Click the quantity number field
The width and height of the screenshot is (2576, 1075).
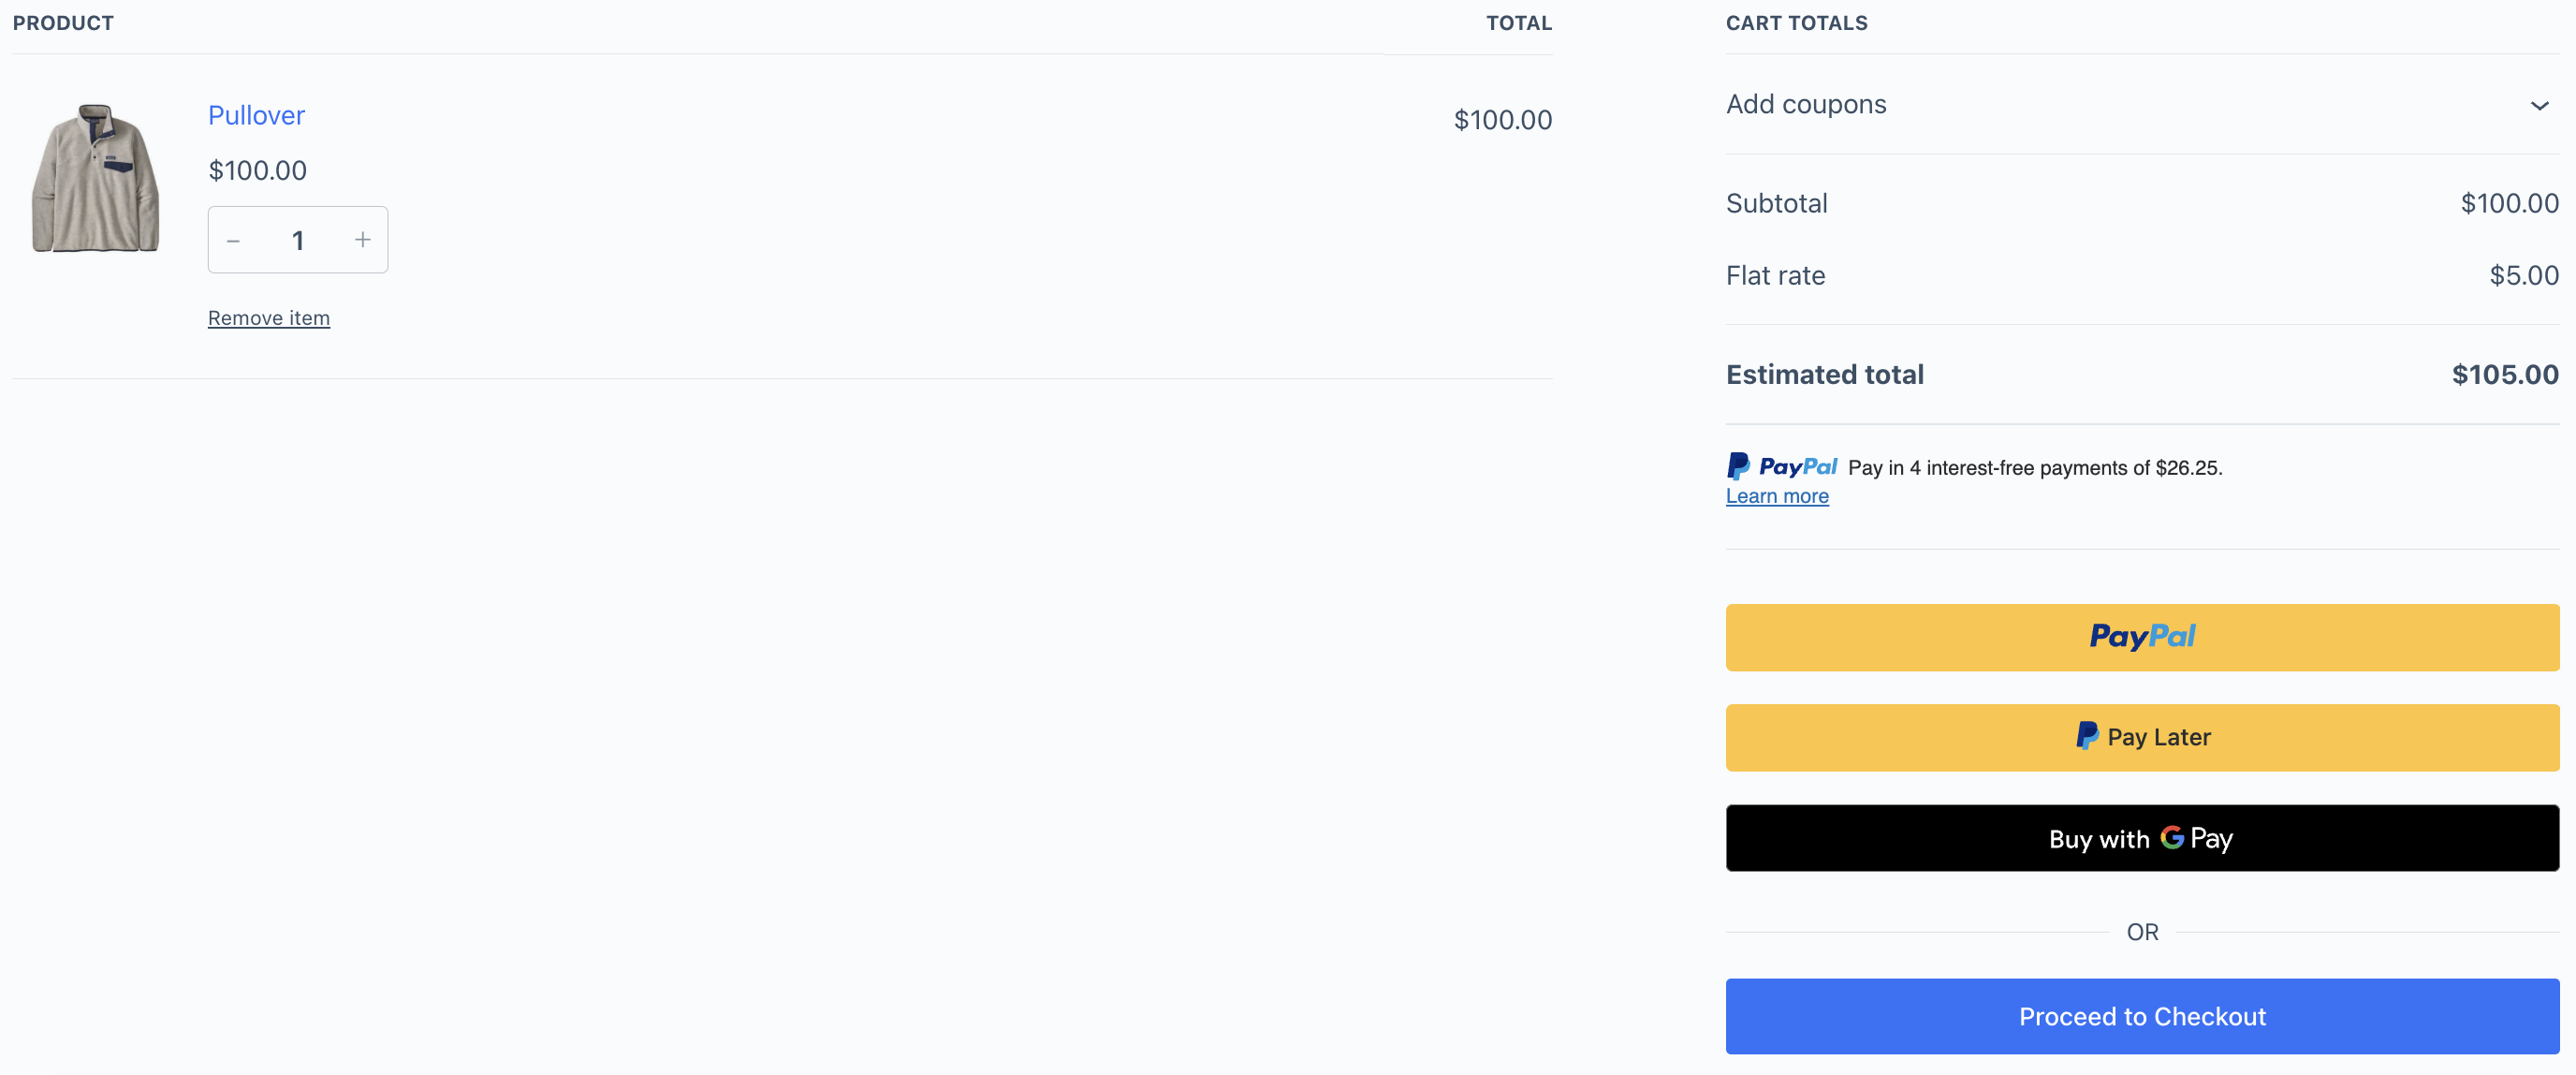298,241
